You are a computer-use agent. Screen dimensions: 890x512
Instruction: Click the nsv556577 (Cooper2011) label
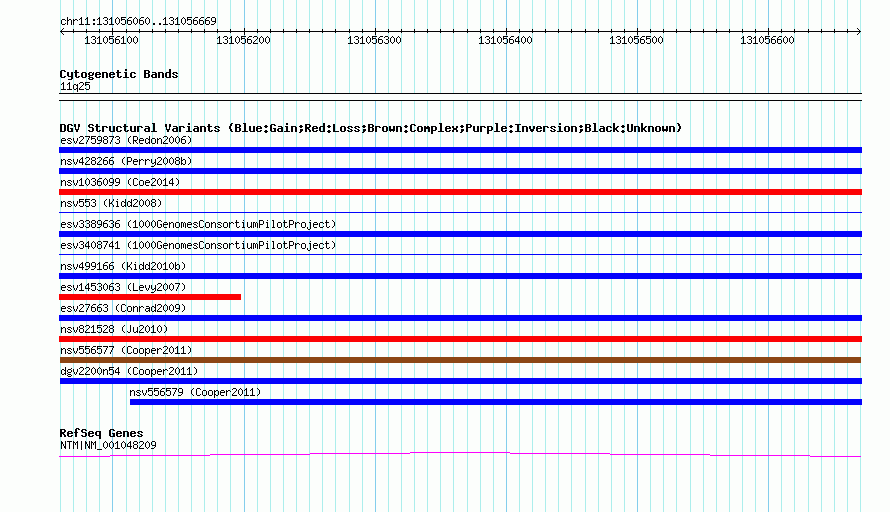(126, 350)
